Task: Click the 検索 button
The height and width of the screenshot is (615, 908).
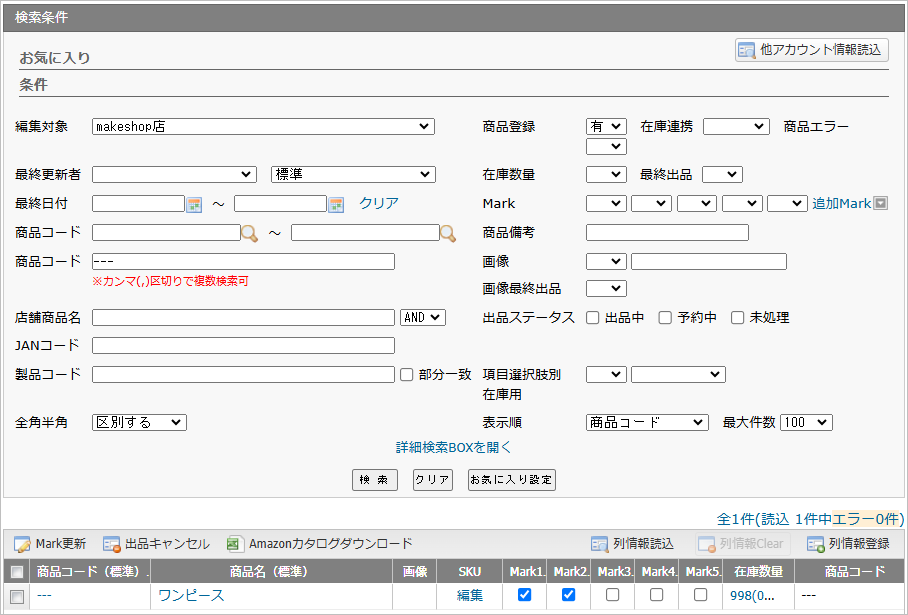Action: 375,479
